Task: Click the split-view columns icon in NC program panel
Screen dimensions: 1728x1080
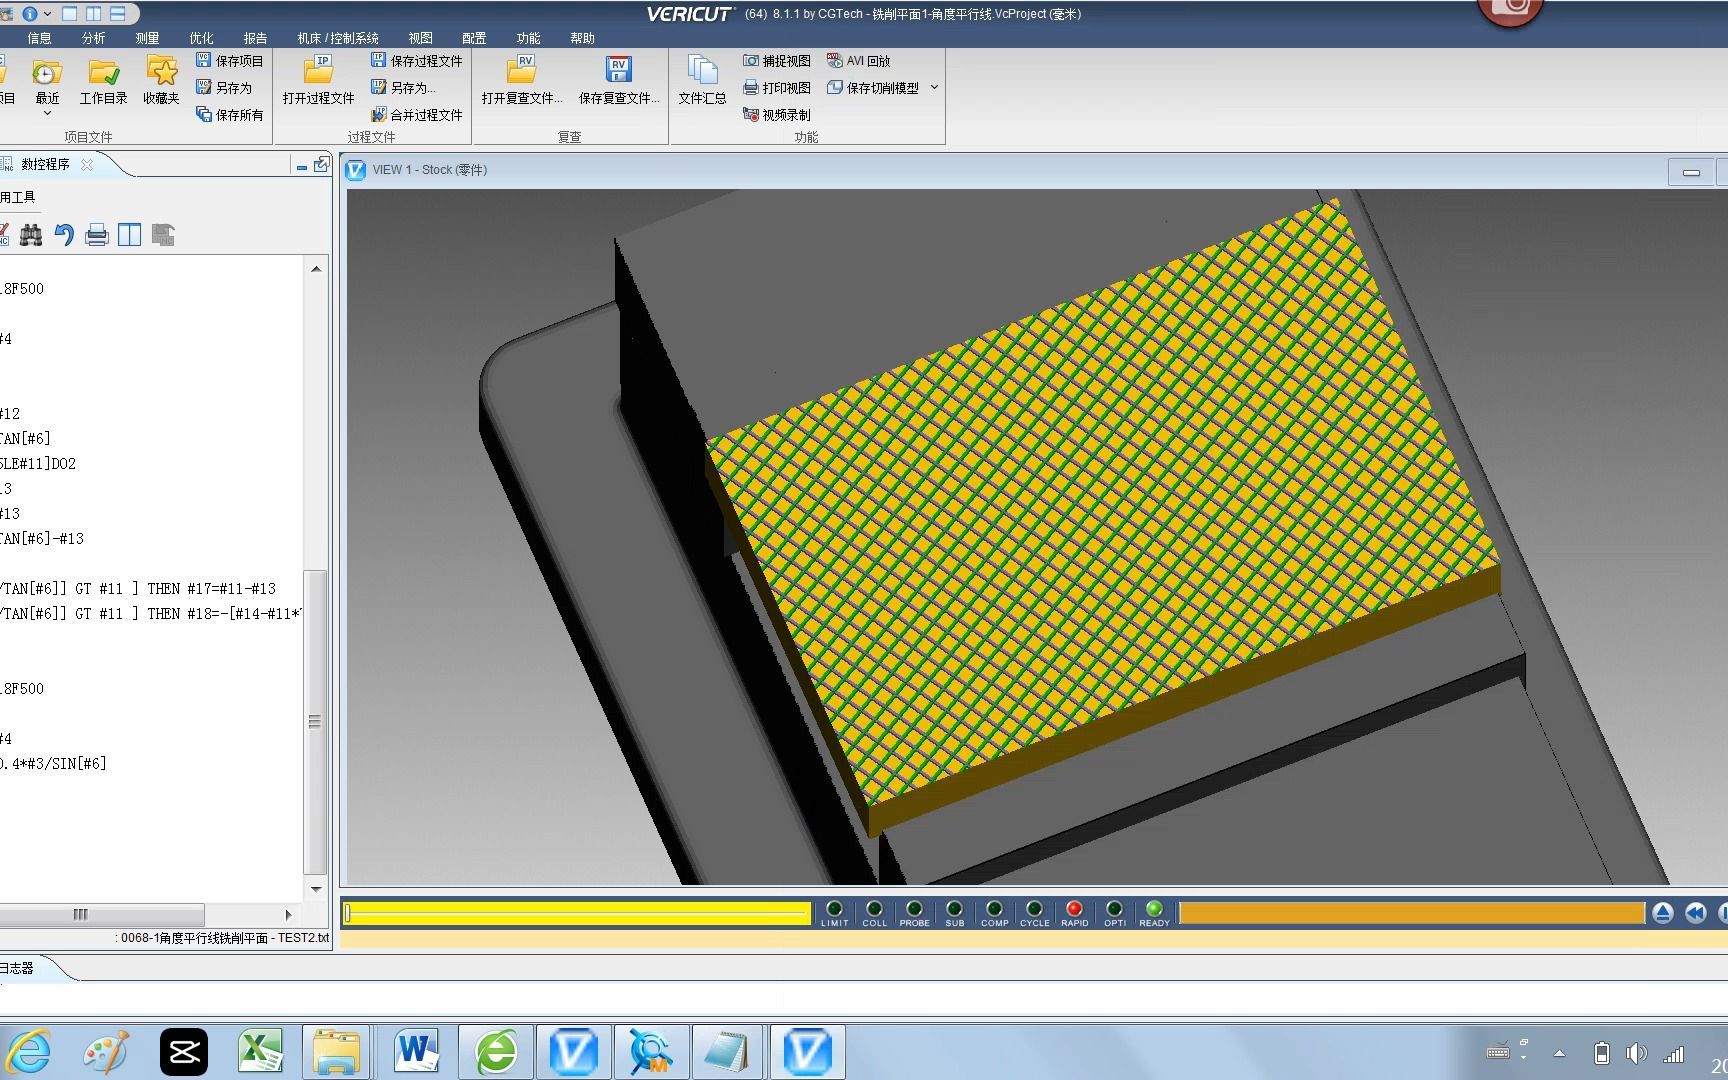Action: pos(129,235)
